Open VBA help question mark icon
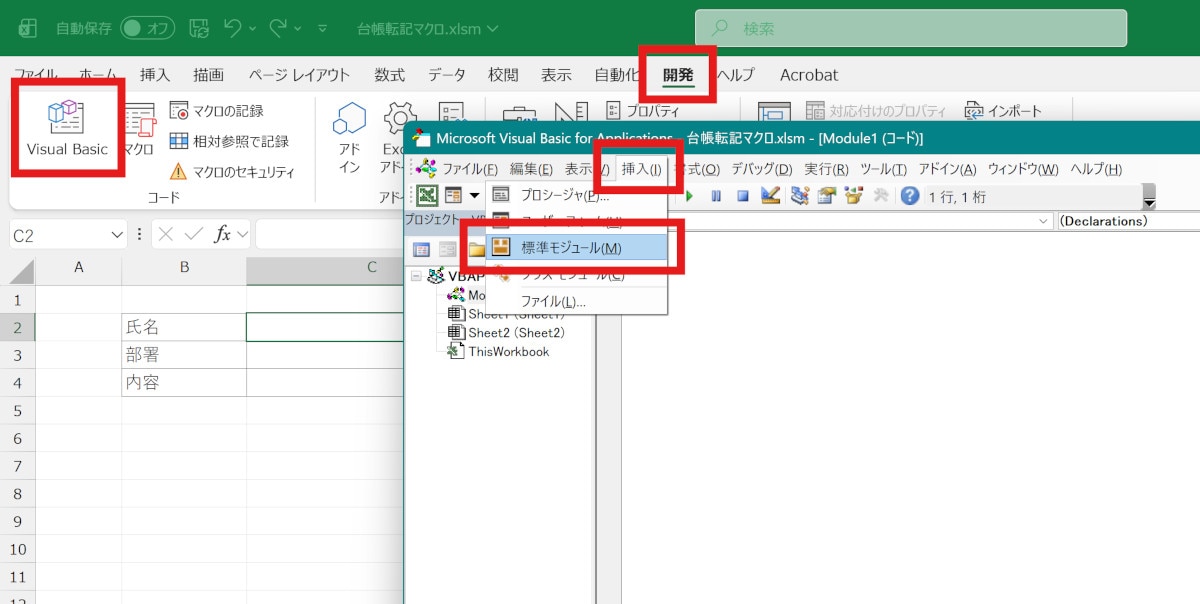Image resolution: width=1200 pixels, height=604 pixels. click(909, 196)
